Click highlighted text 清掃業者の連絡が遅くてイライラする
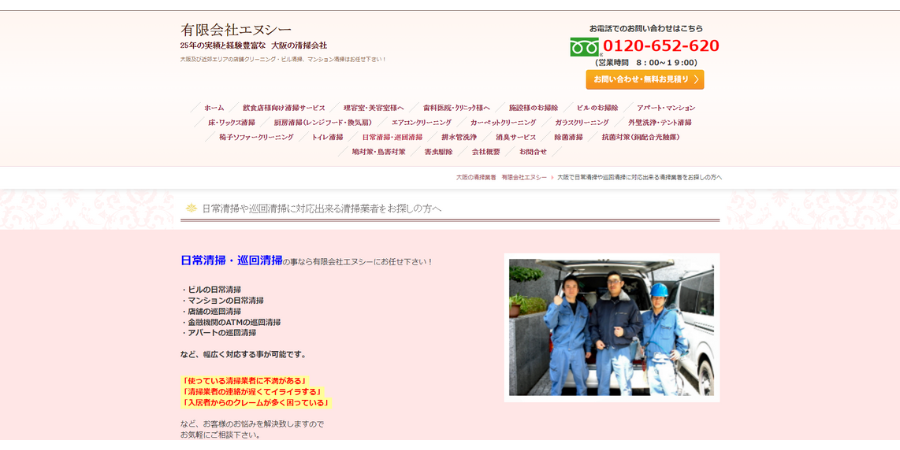The image size is (900, 450). 253,392
